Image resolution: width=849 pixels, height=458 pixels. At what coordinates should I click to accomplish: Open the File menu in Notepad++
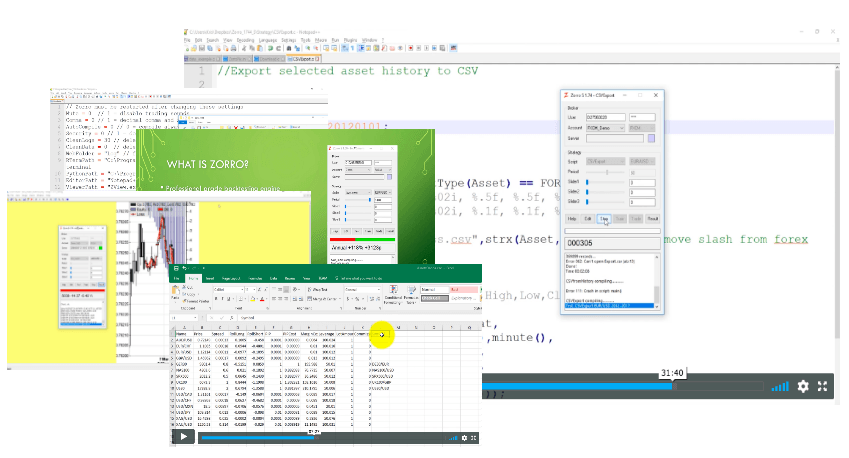pyautogui.click(x=187, y=40)
